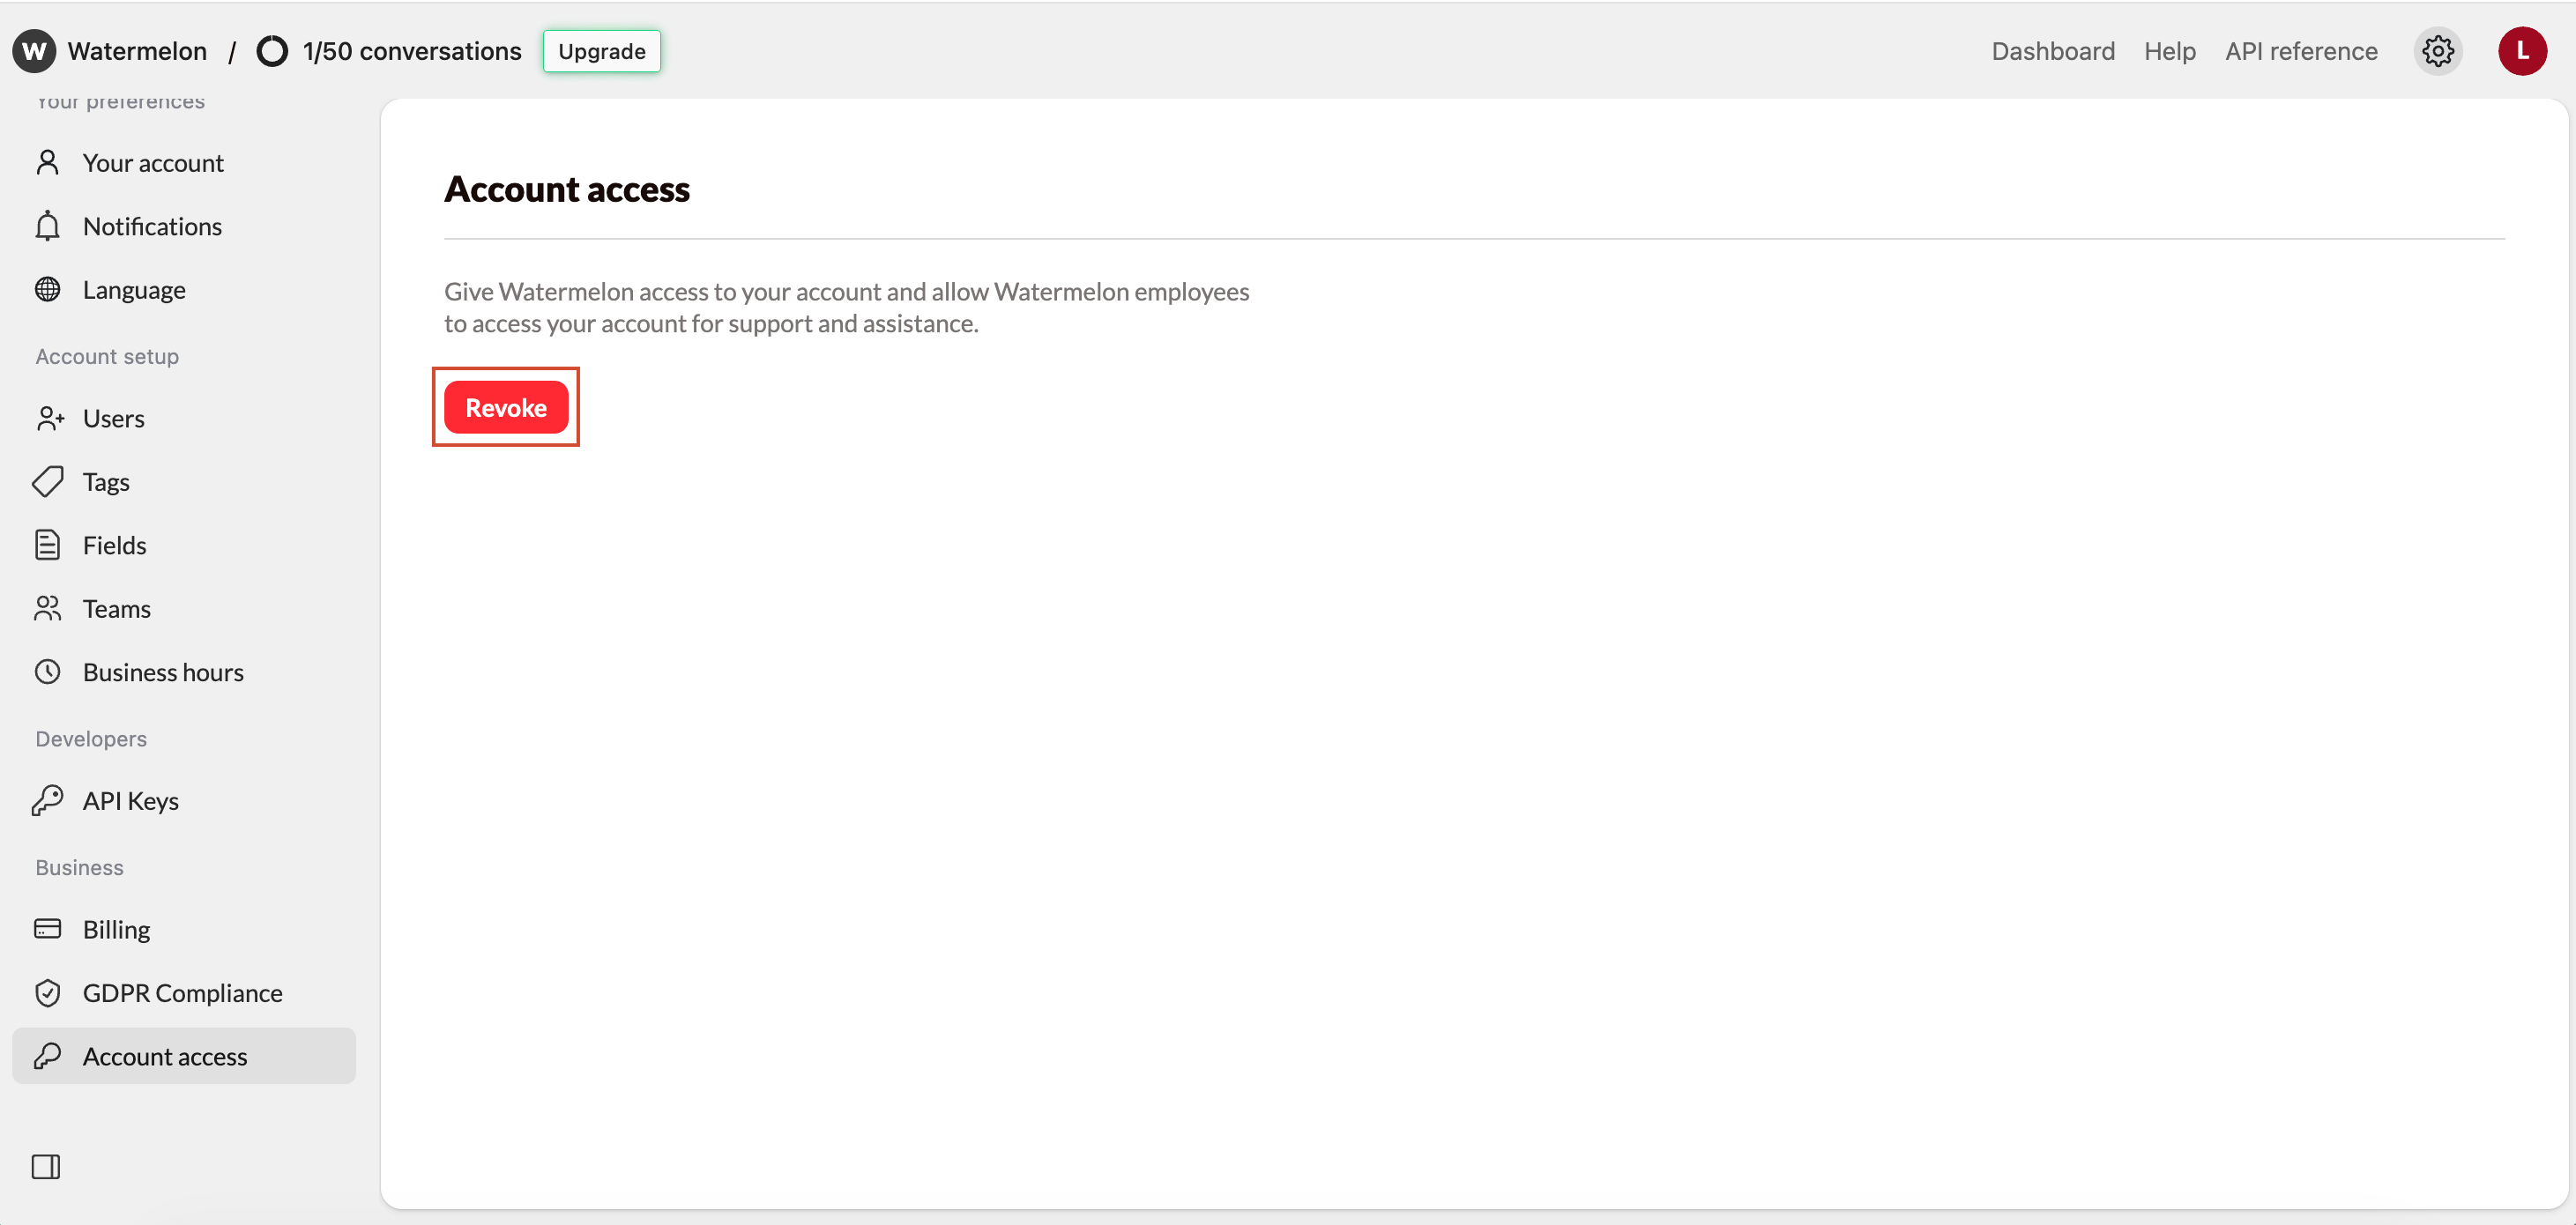The height and width of the screenshot is (1225, 2576).
Task: Click the Users add-person icon
Action: point(50,418)
